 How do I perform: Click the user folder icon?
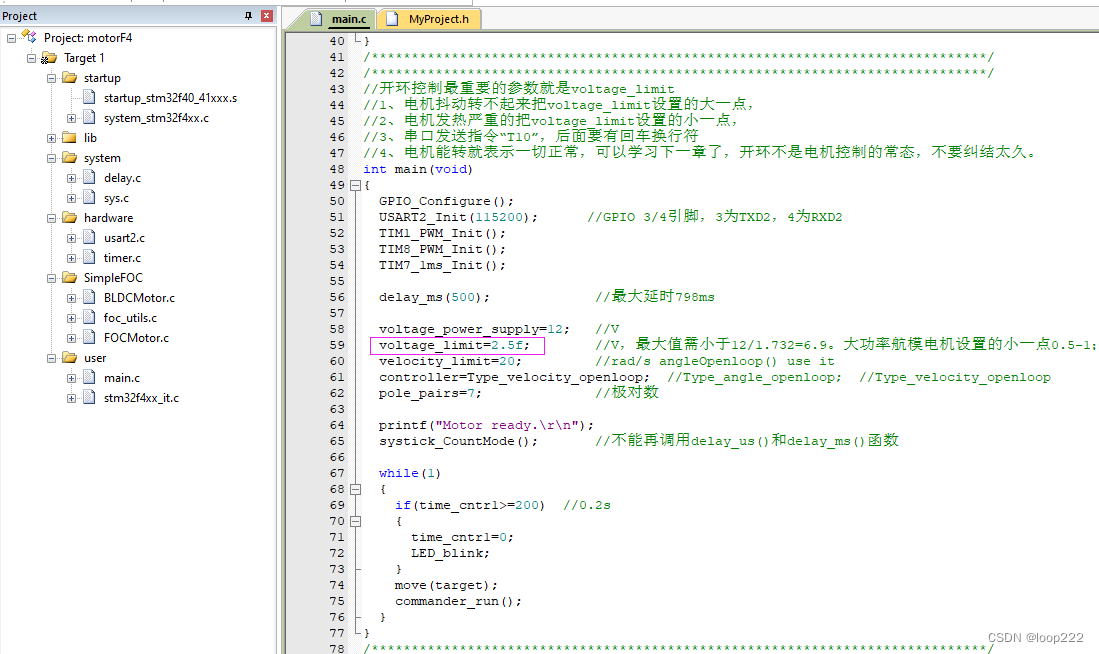(x=69, y=357)
